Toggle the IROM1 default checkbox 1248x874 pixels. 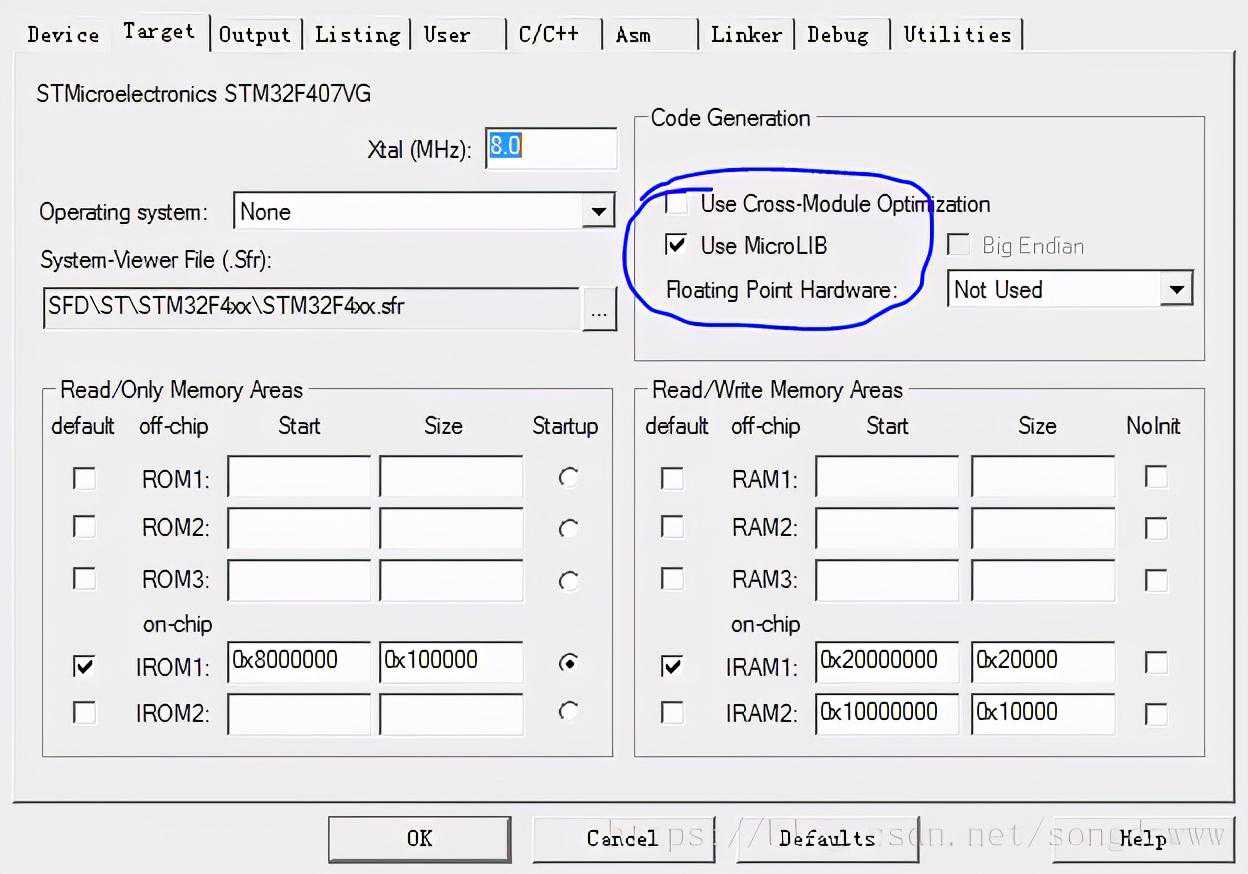click(x=85, y=664)
